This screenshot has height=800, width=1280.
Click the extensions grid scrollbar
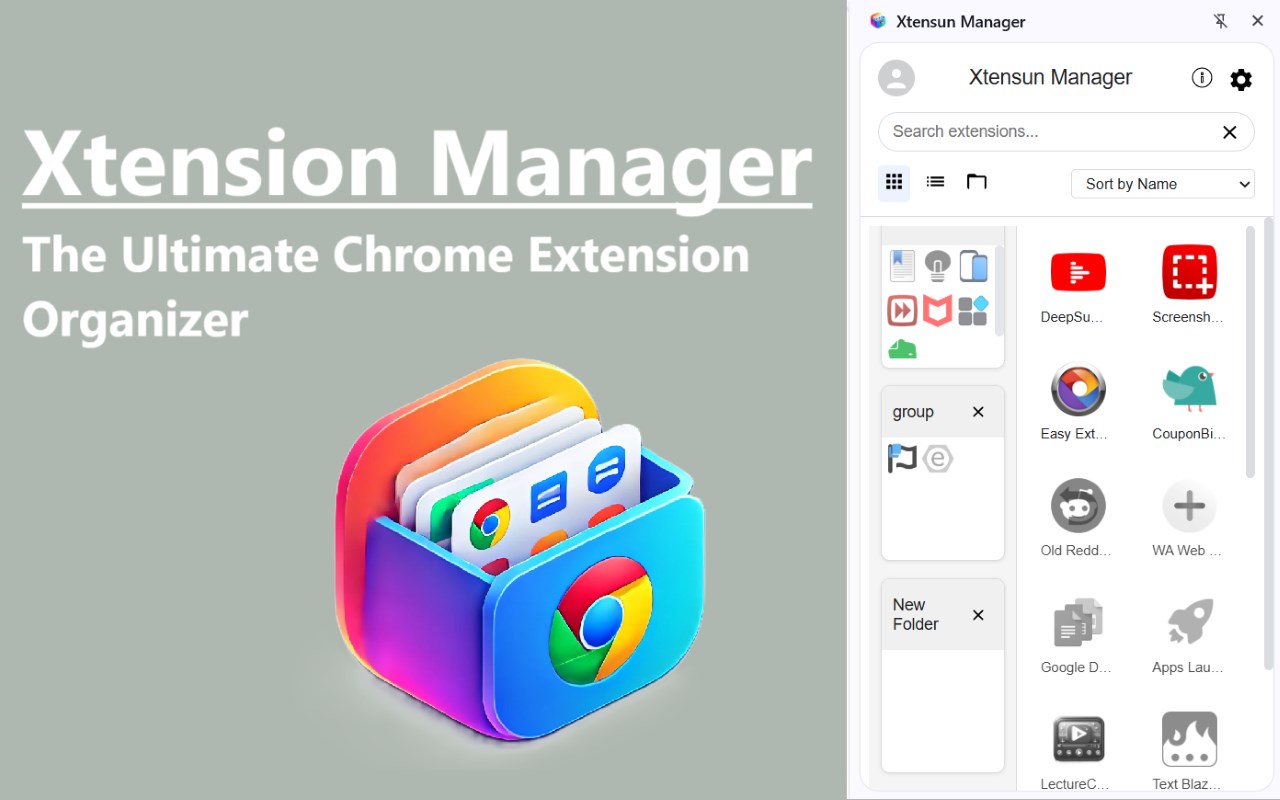[x=1250, y=352]
